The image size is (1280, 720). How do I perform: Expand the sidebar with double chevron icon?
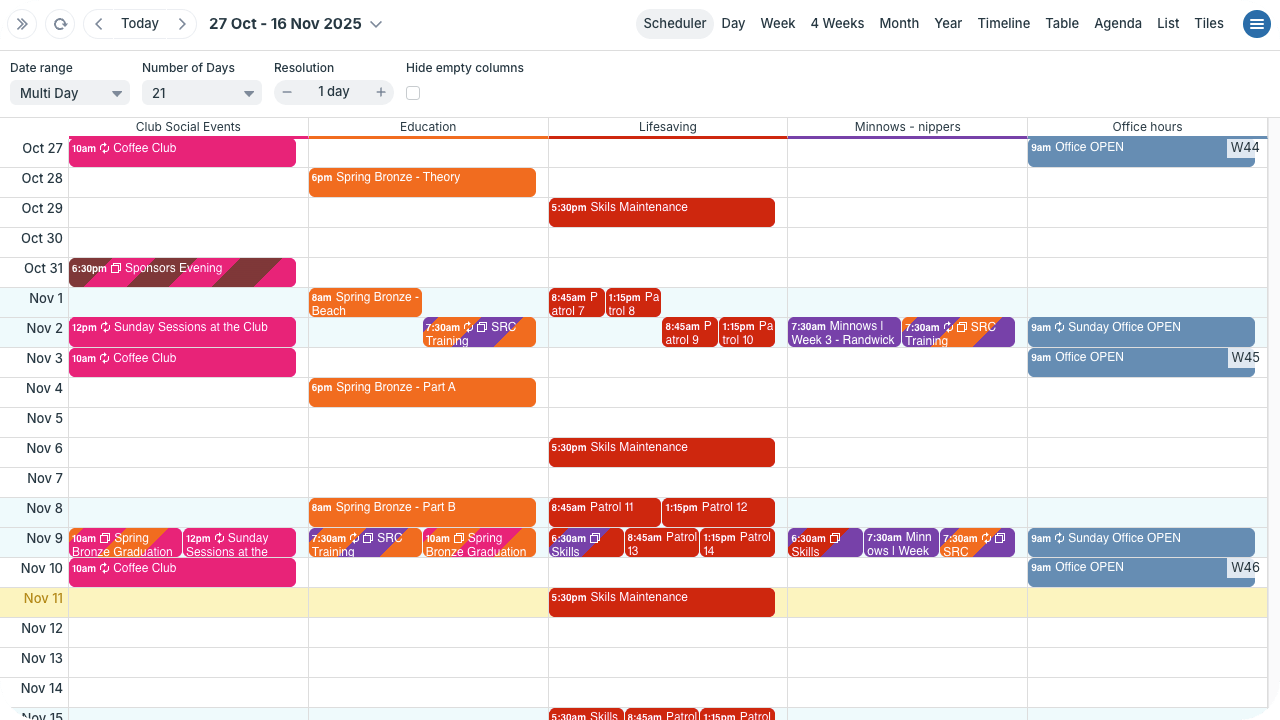[22, 24]
